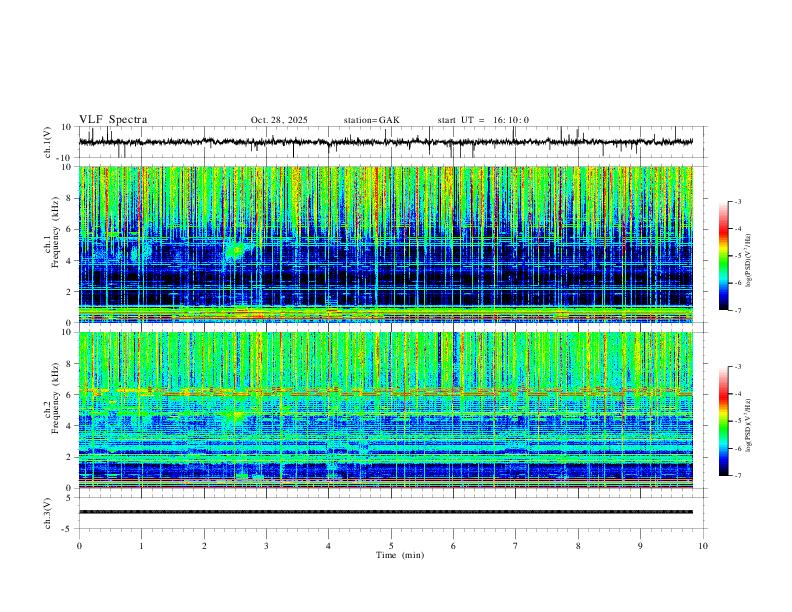
Task: Select the ch.1 color bar "log(PSD)" label
Action: coord(749,261)
